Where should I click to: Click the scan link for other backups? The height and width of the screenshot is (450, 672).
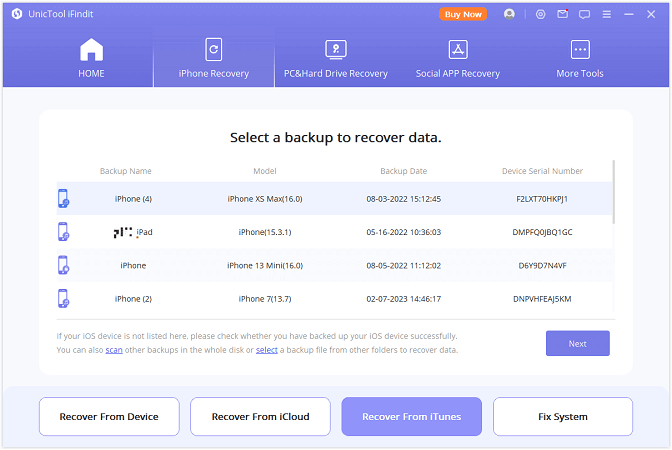(114, 350)
